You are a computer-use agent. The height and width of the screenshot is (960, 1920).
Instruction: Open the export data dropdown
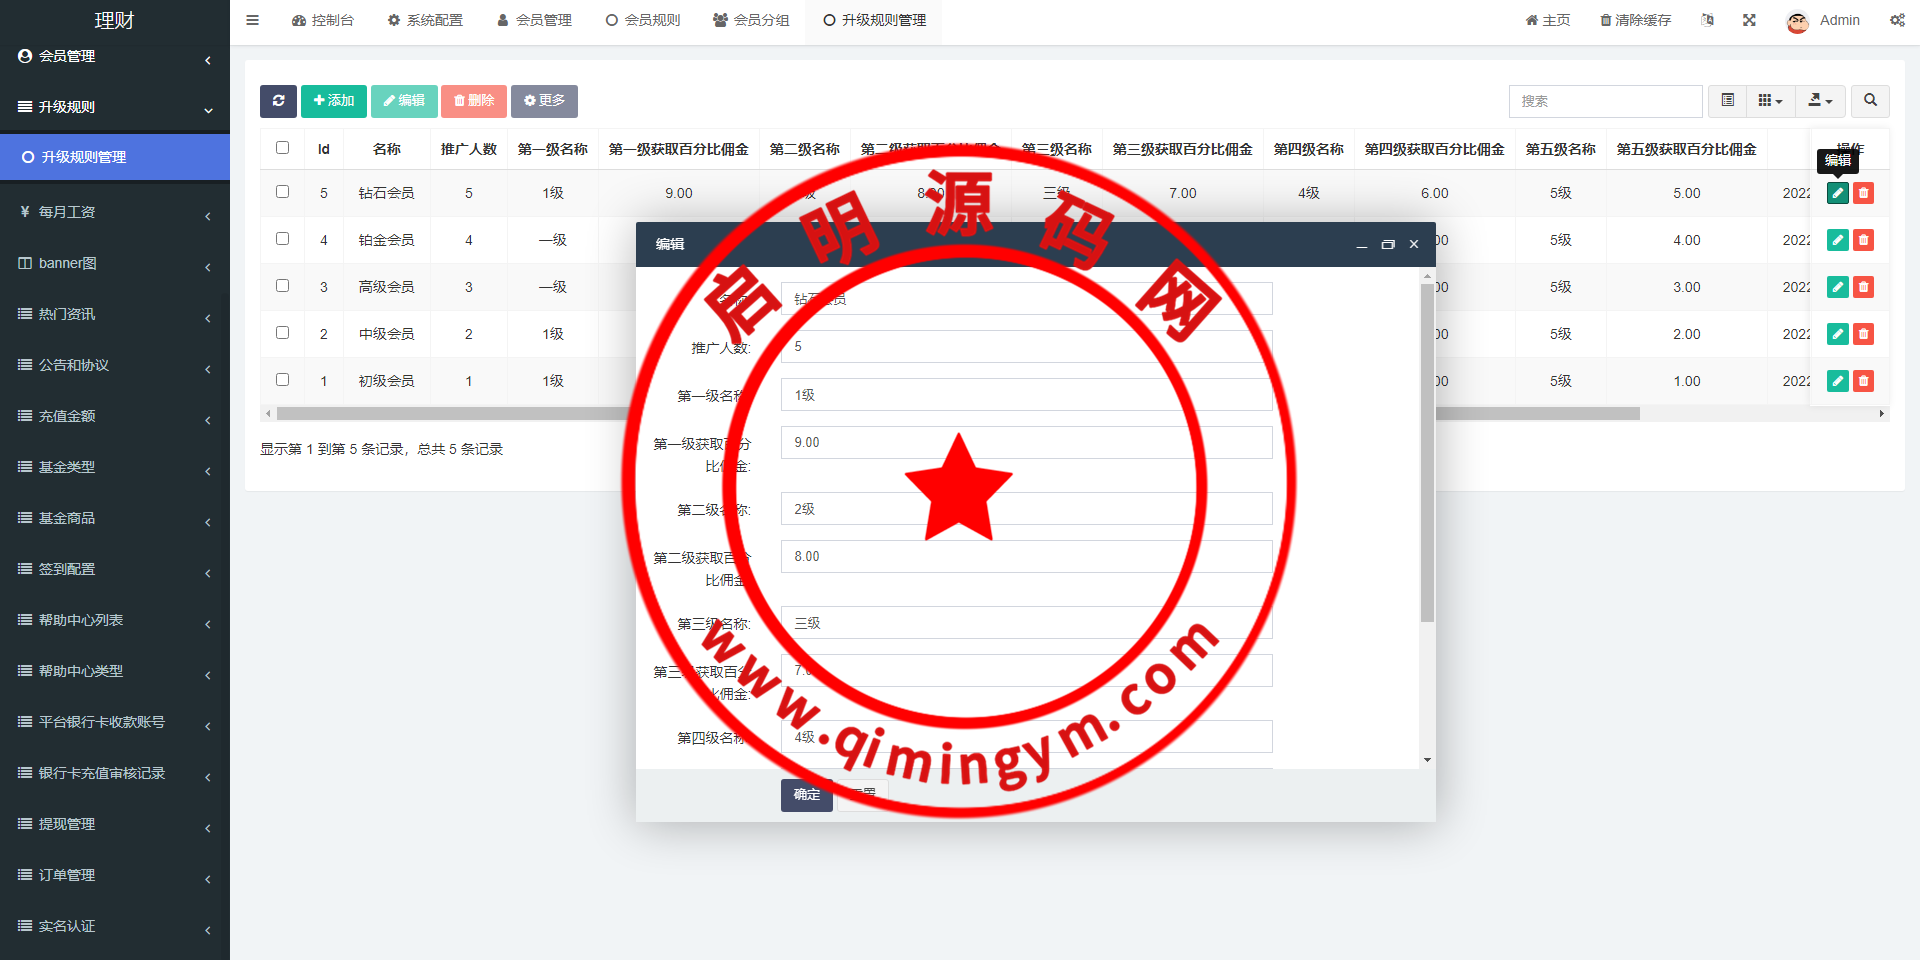[x=1820, y=101]
